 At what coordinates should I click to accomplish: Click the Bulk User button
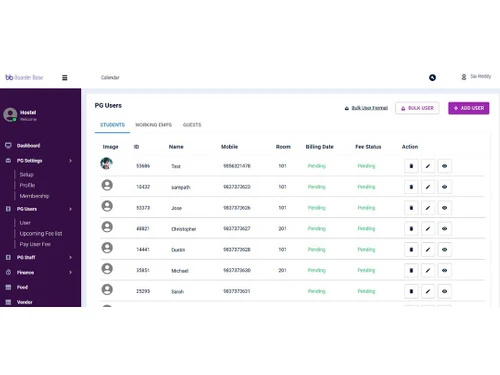pos(417,108)
